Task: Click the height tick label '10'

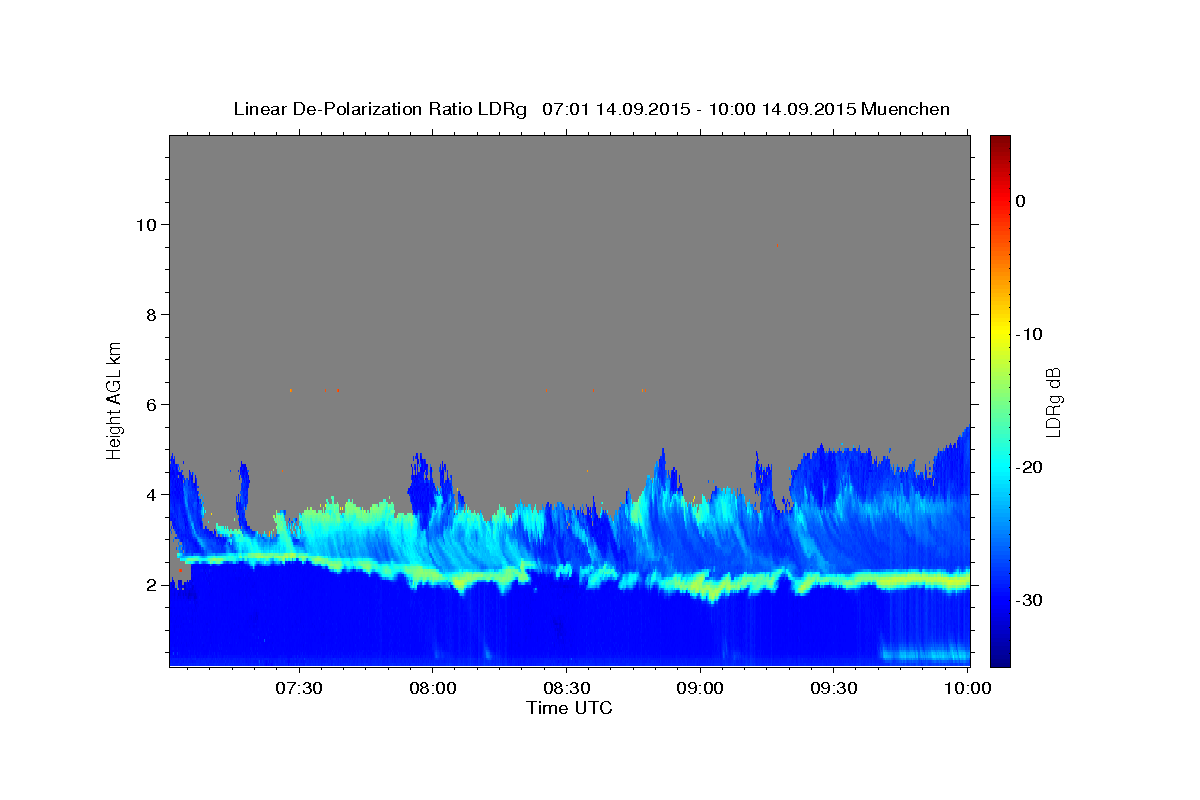Action: (x=149, y=225)
